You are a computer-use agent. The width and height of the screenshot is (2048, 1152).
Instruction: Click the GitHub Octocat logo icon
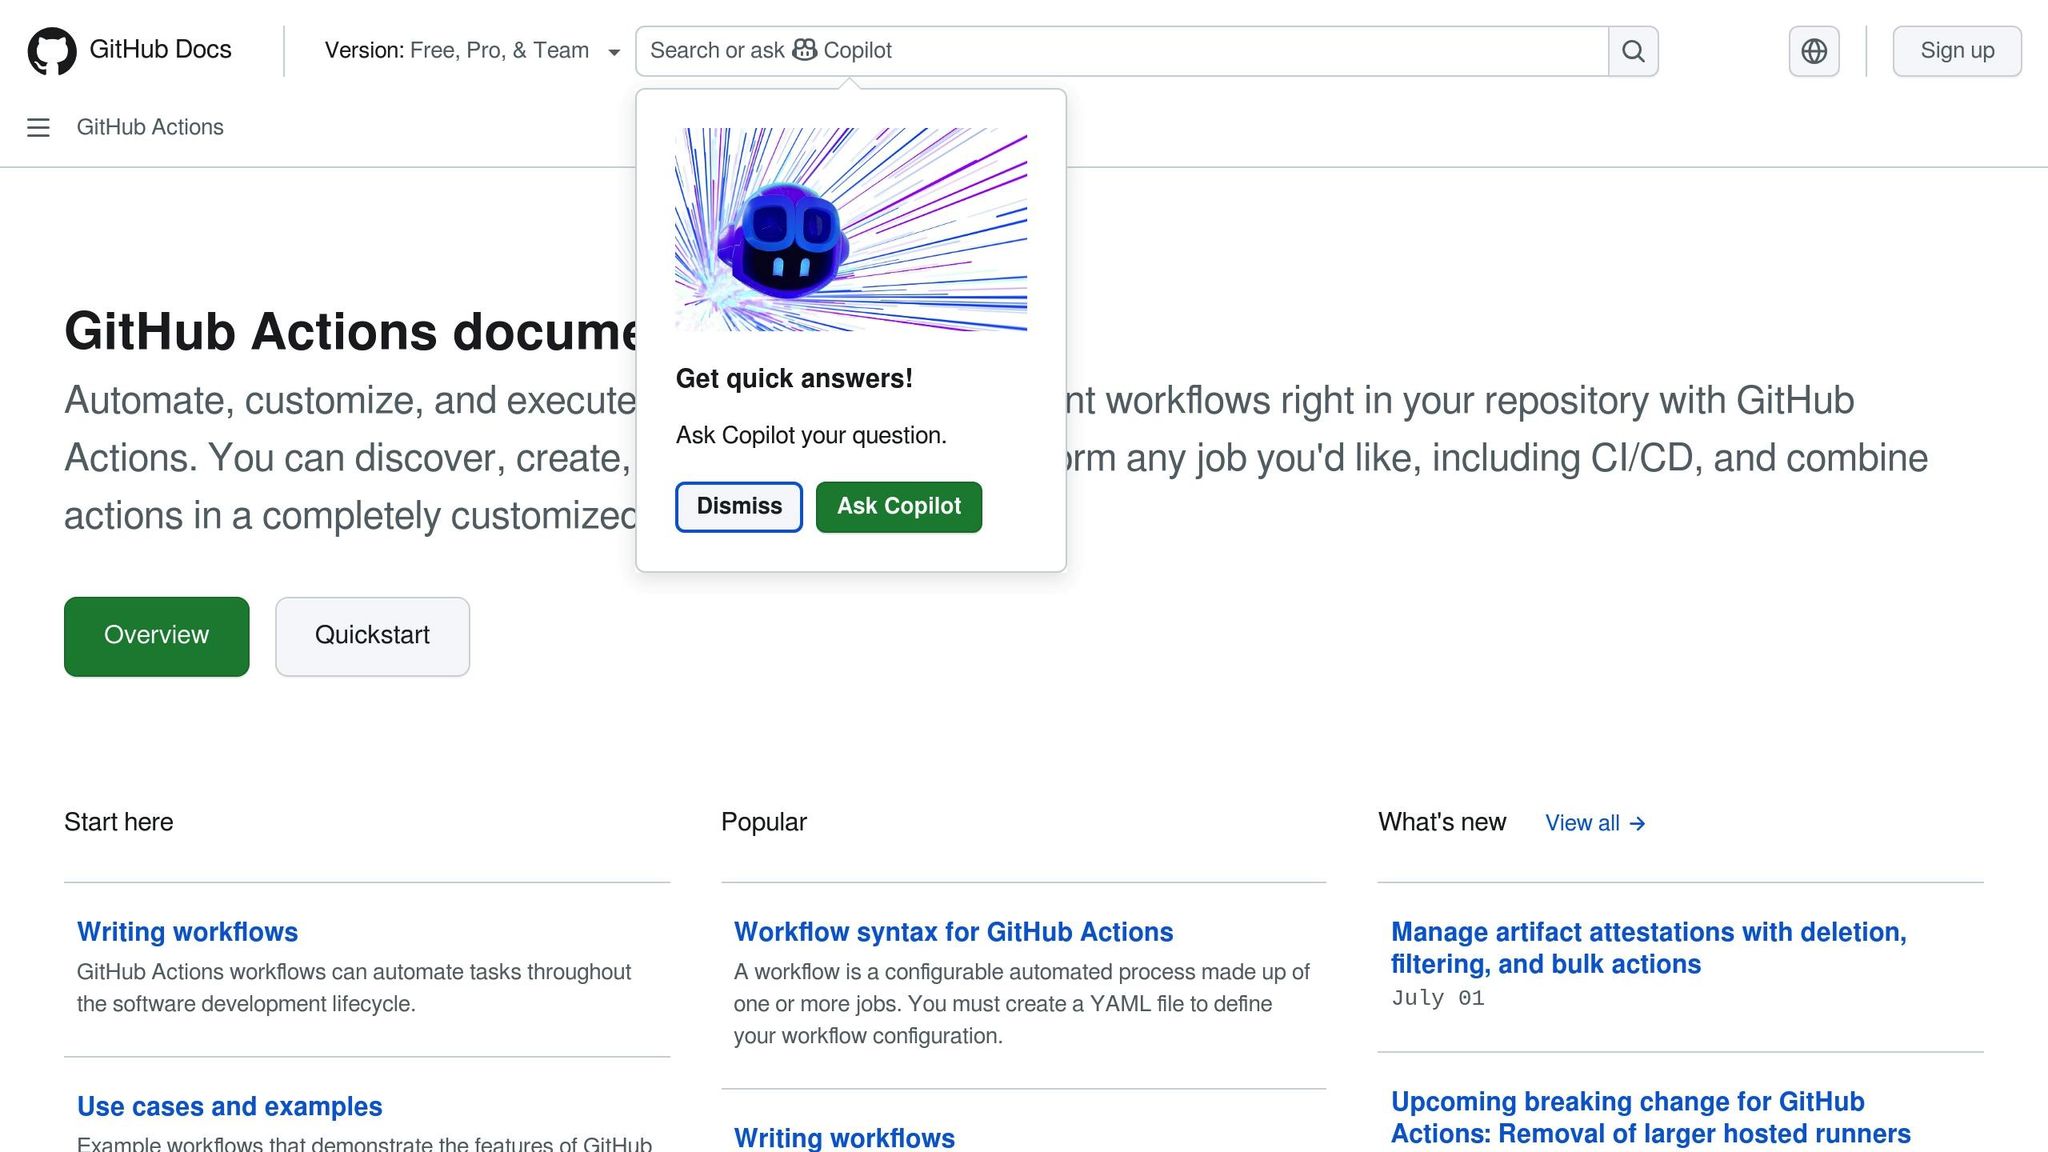(51, 51)
